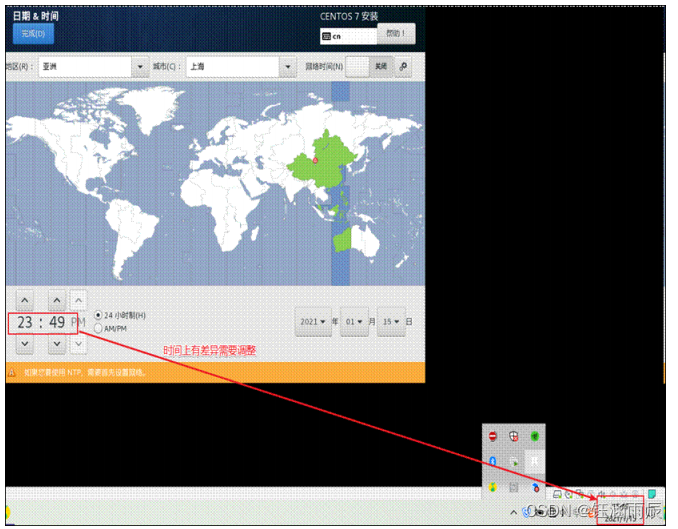Click the orange NTP warning triangle icon
This screenshot has width=678, height=529.
[12, 372]
